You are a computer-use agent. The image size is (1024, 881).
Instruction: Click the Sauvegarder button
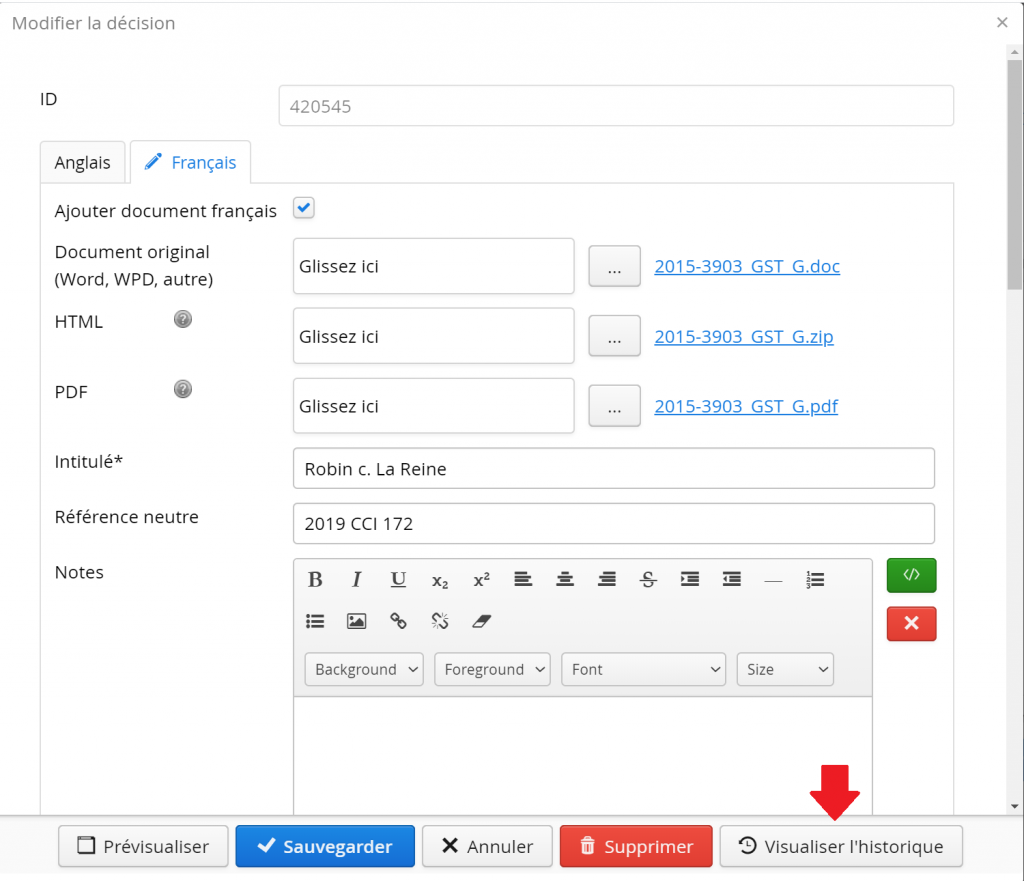(325, 846)
